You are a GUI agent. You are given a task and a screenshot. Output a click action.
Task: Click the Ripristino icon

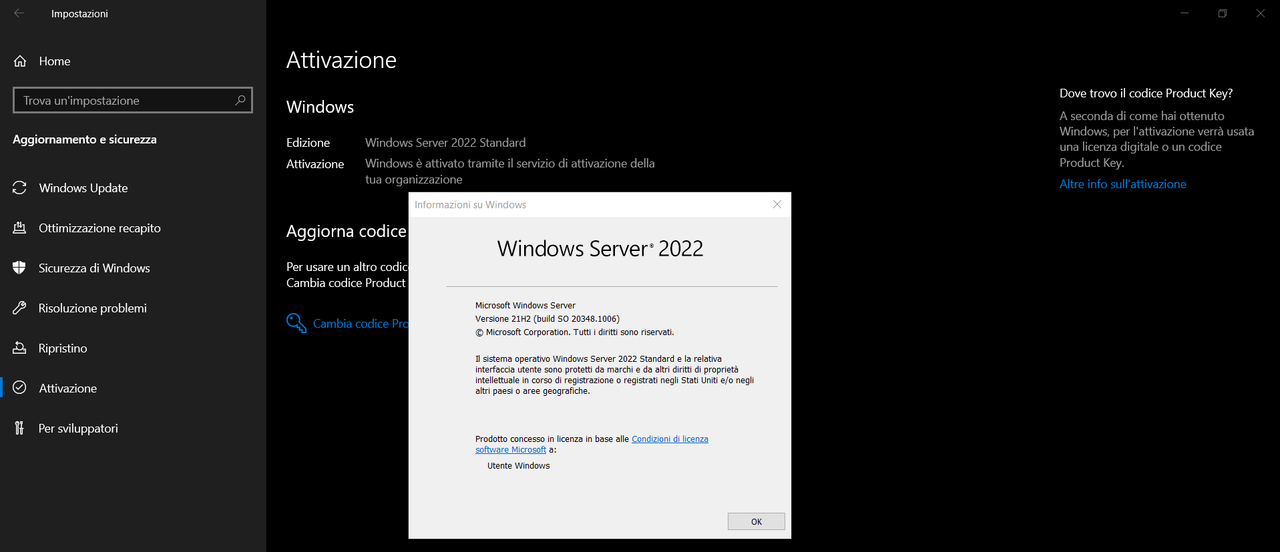point(19,348)
